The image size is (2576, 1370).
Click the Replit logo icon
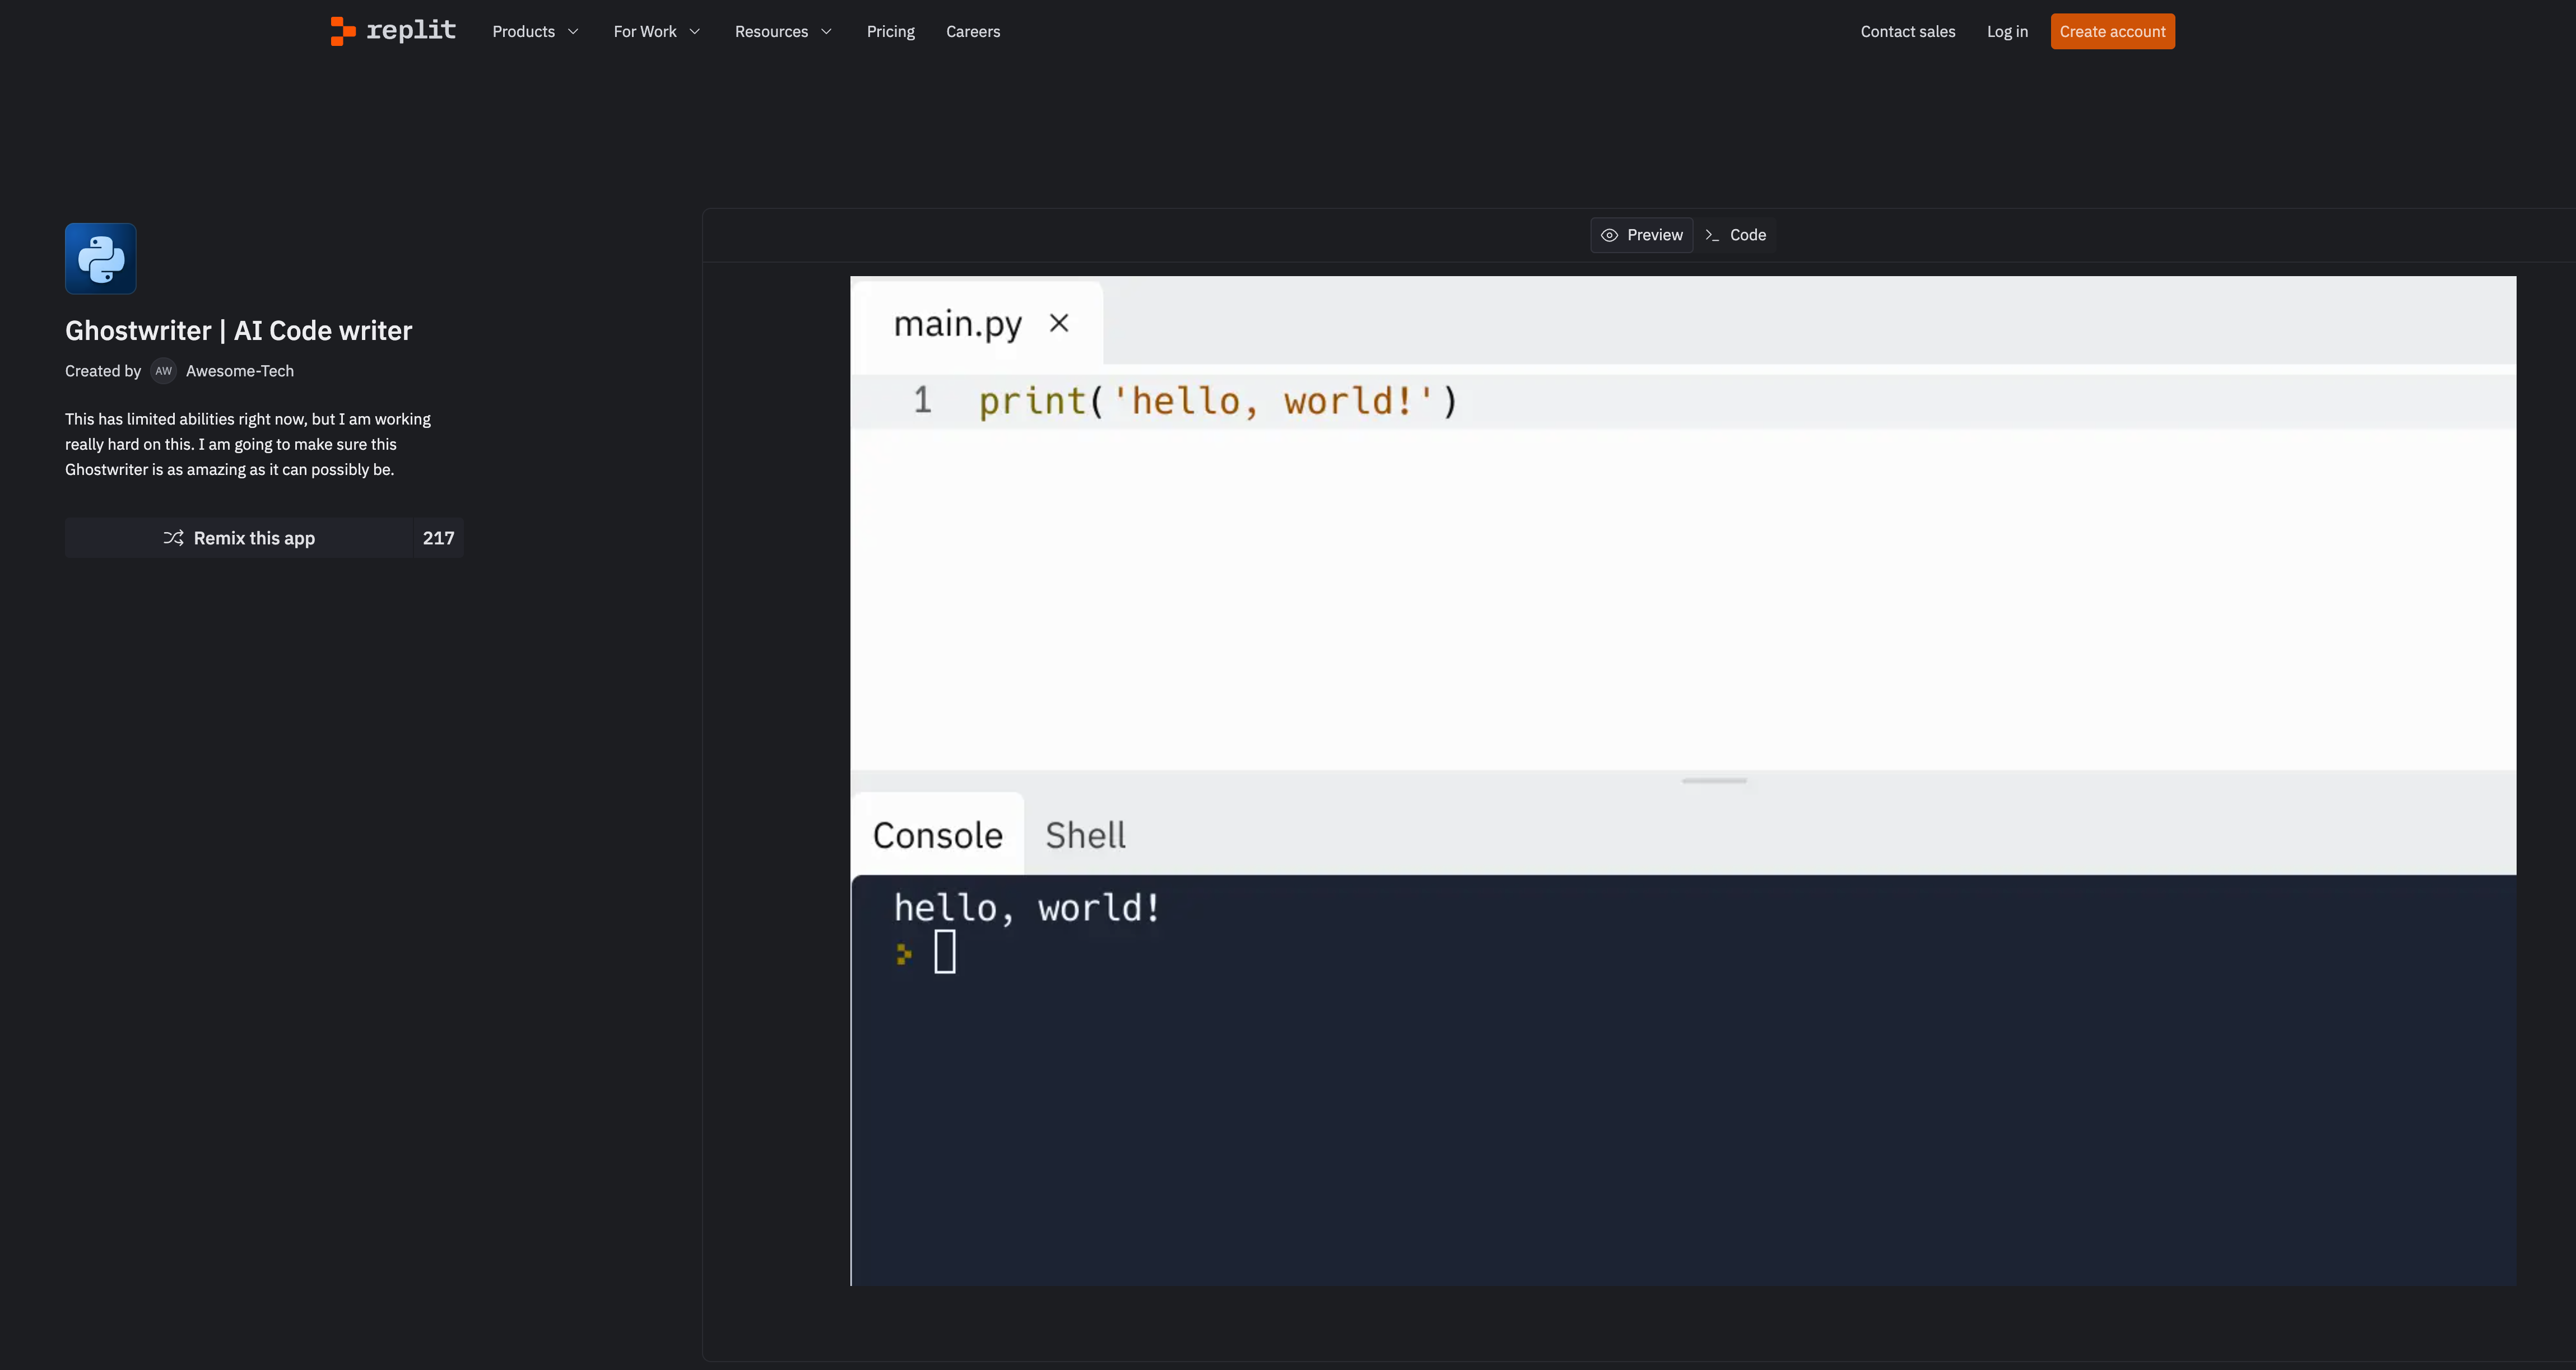click(x=343, y=31)
